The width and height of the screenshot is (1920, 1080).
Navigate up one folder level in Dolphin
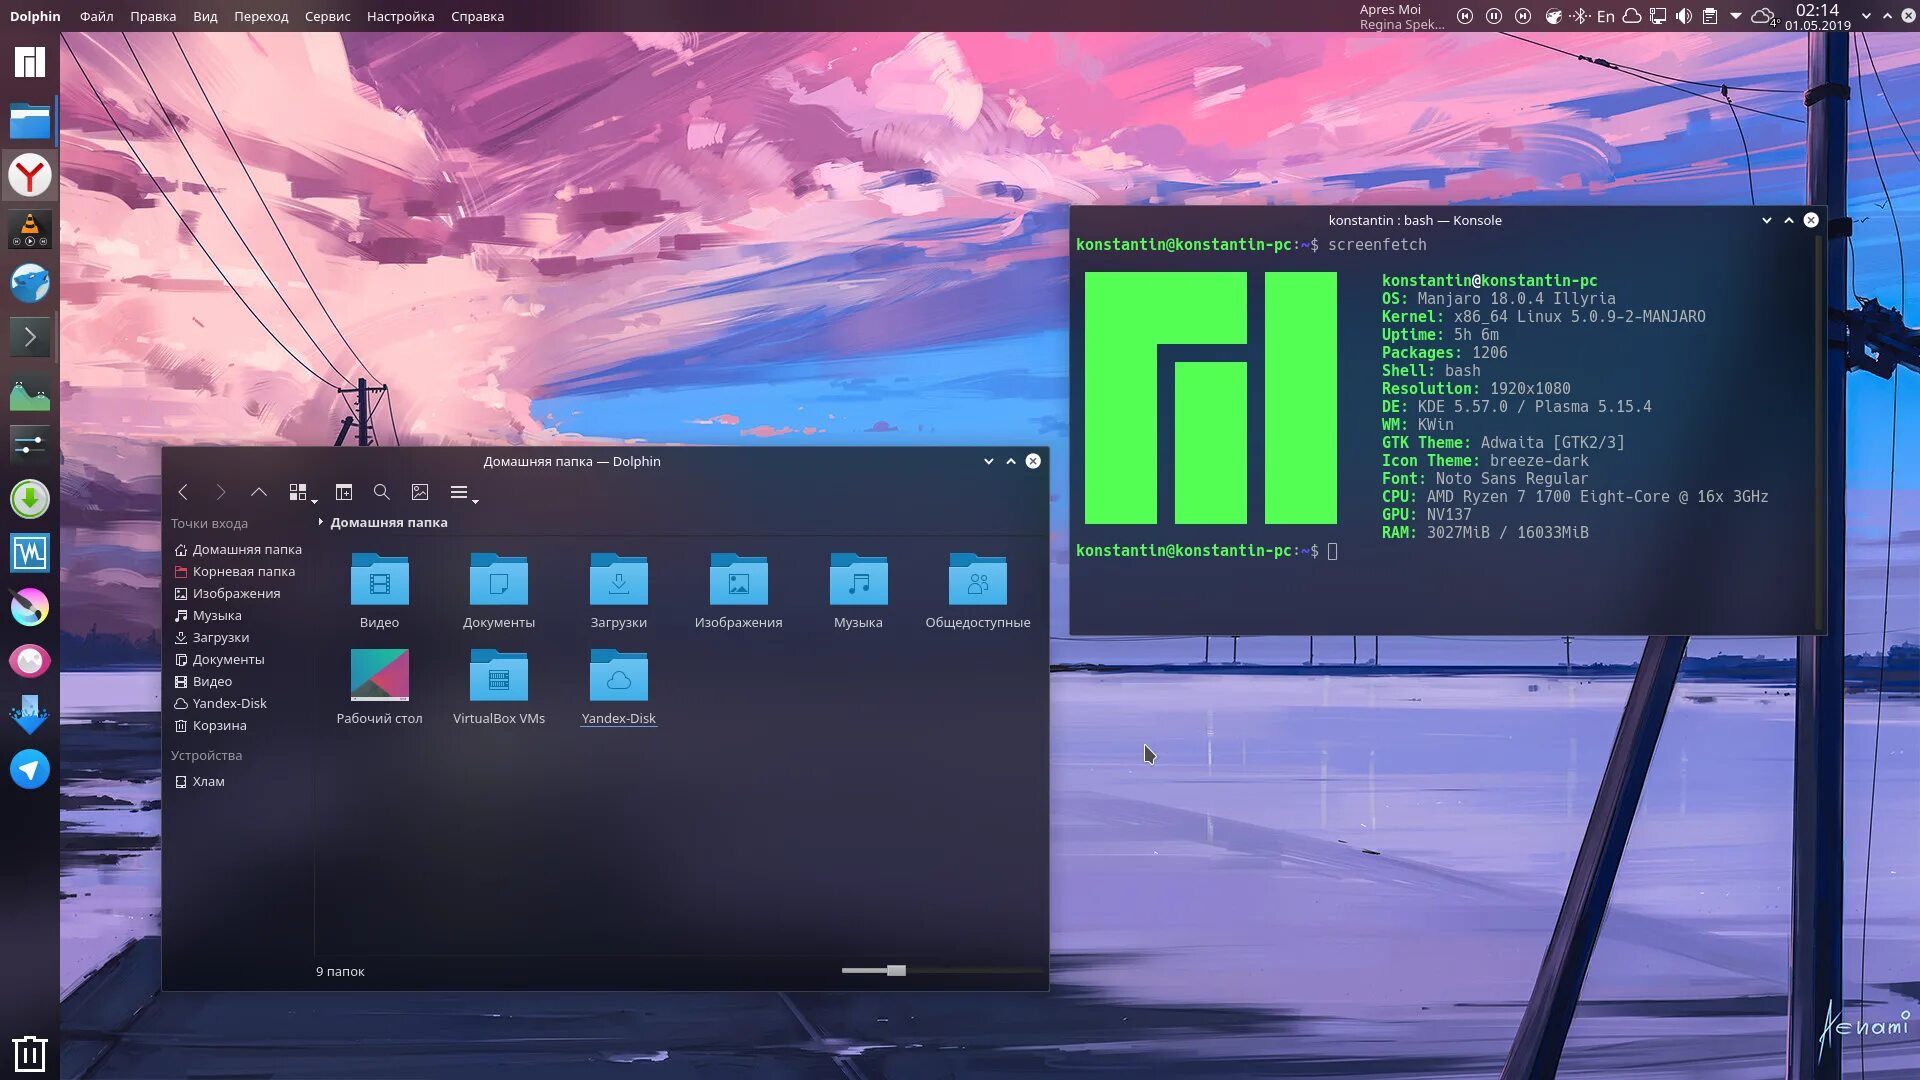[259, 492]
